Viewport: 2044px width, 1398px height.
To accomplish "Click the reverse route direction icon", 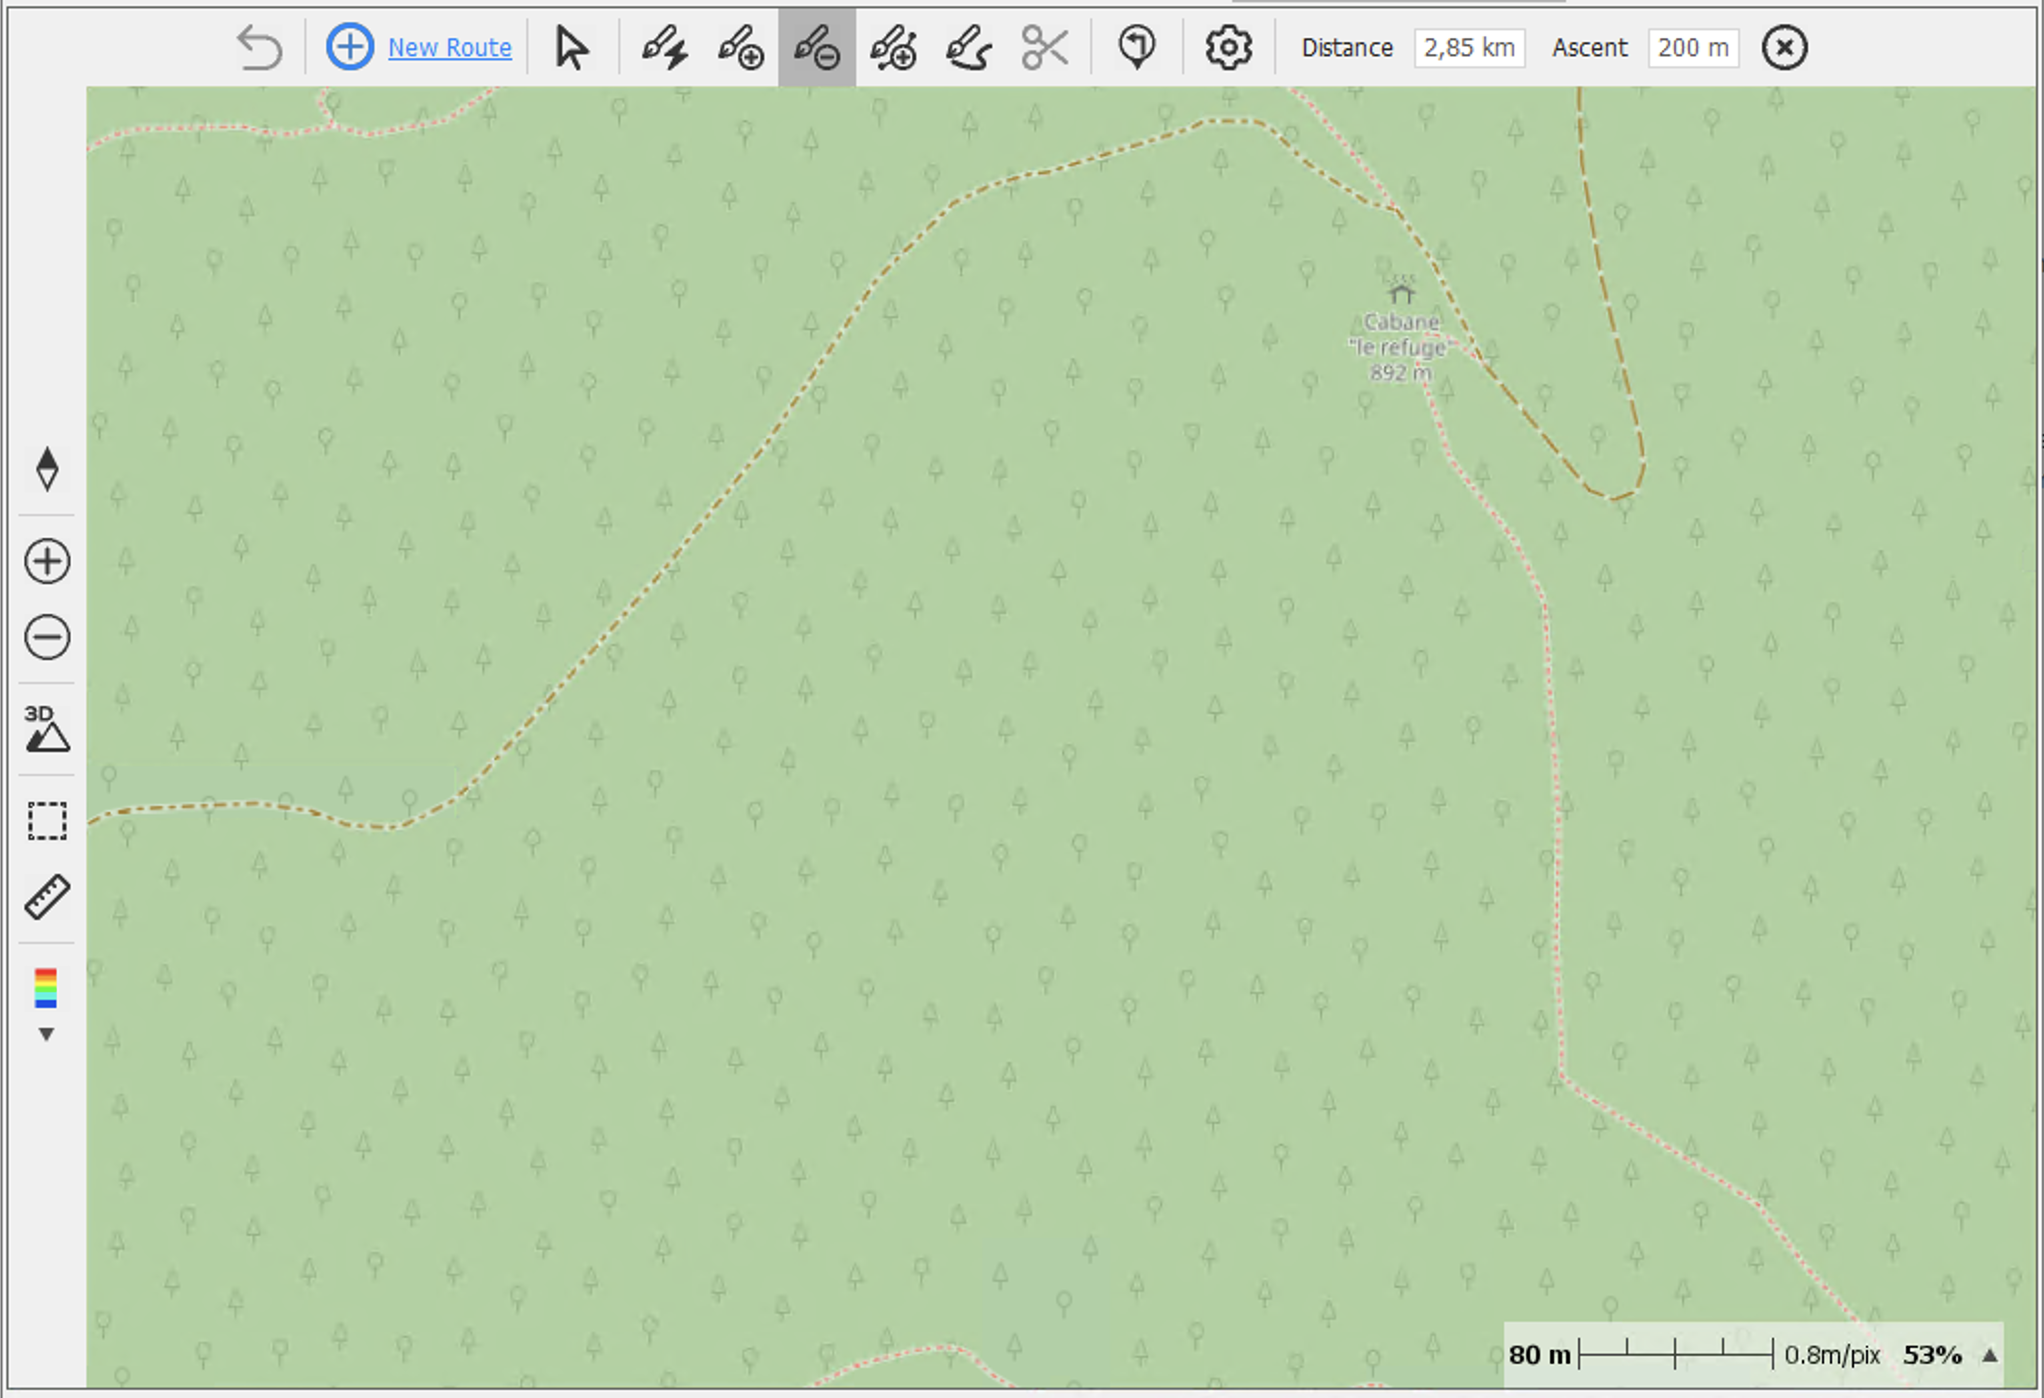I will [x=1137, y=47].
